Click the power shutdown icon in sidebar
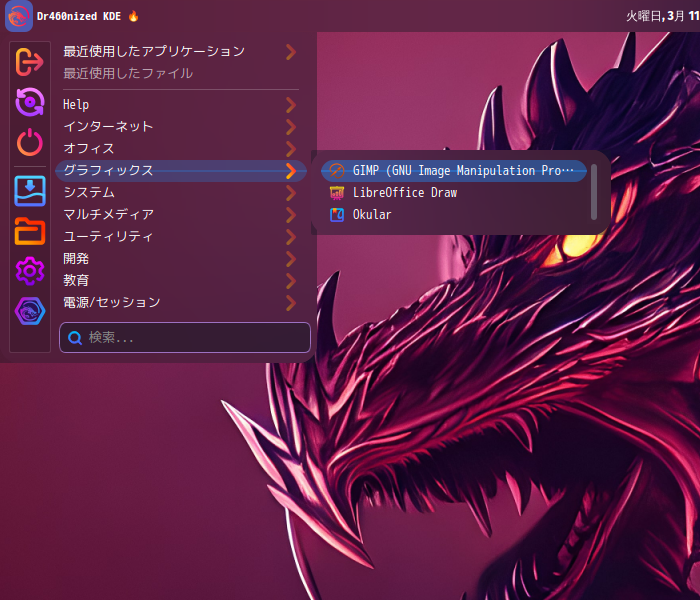 pos(29,142)
